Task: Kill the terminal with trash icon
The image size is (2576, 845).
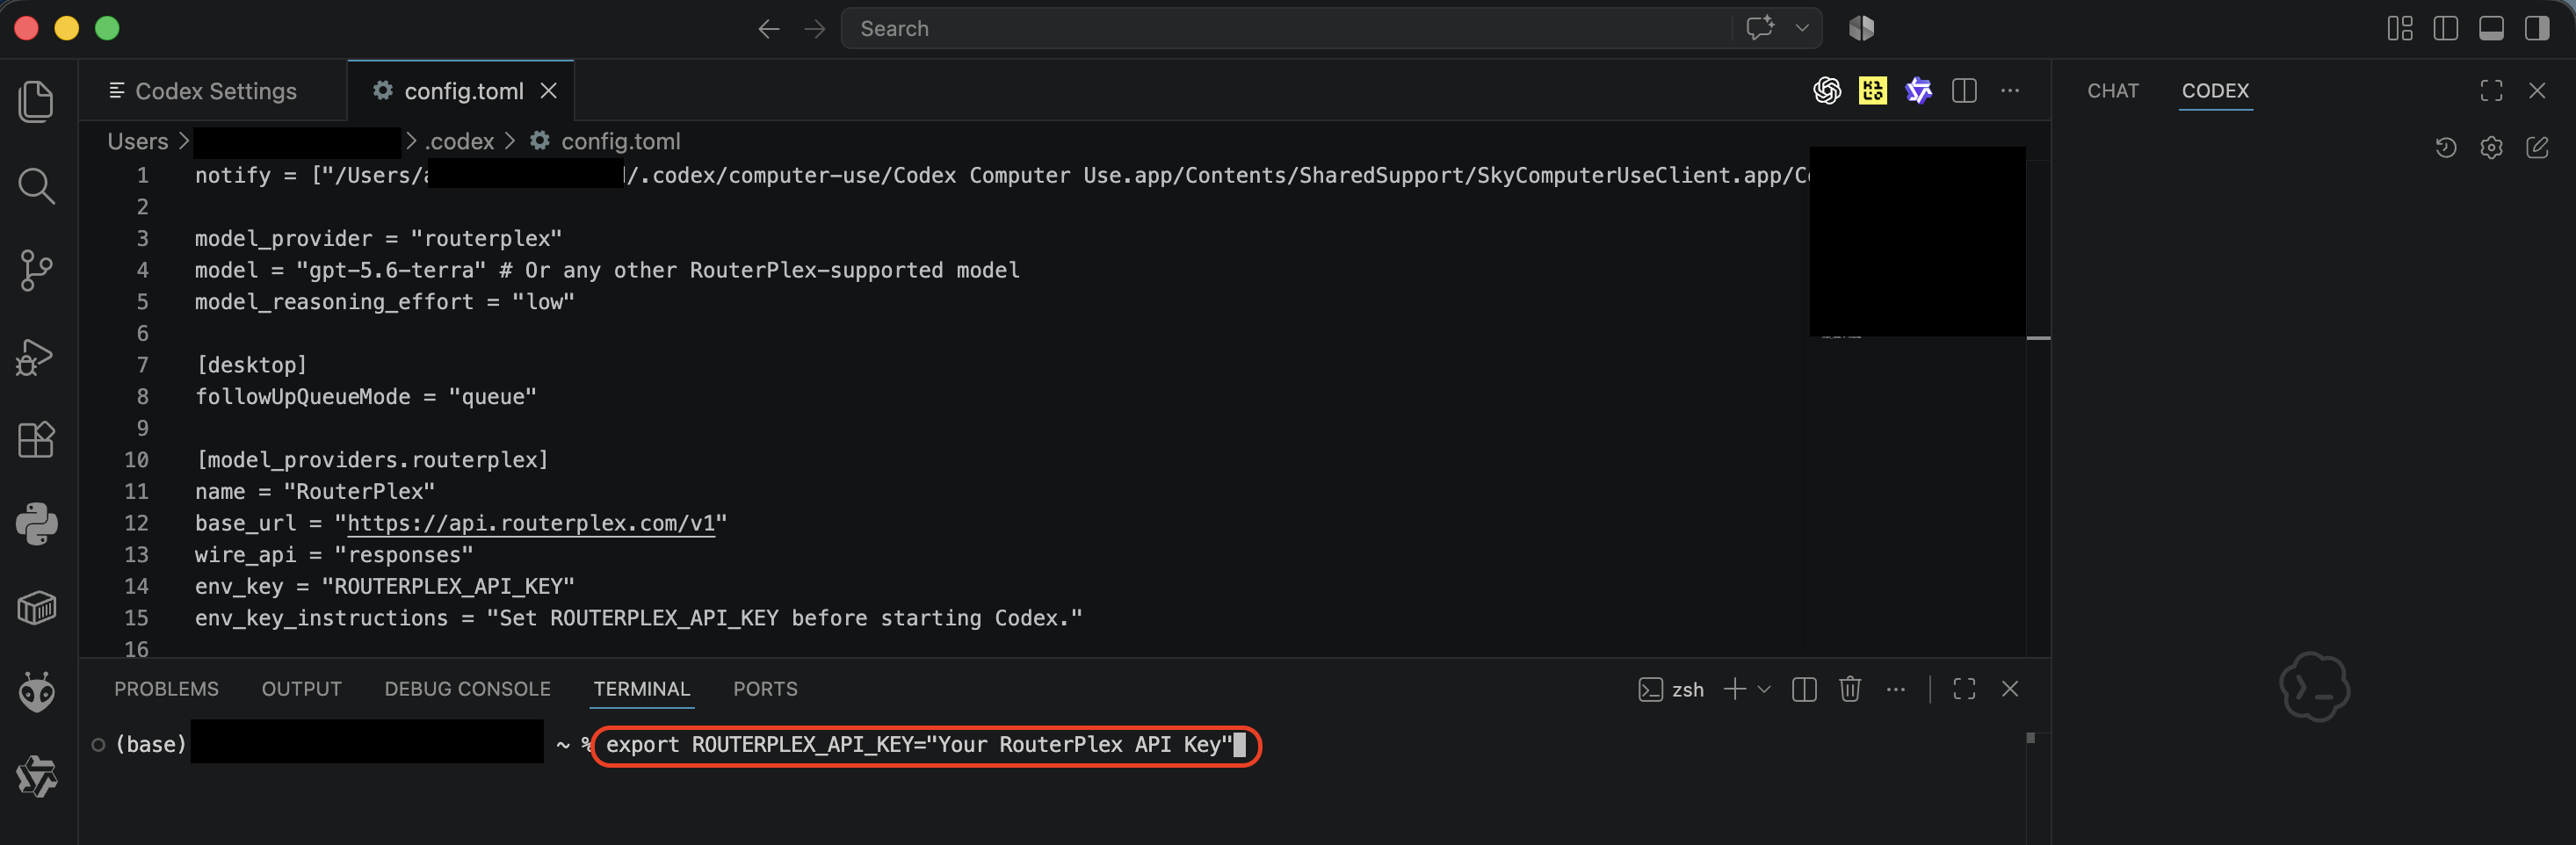Action: (x=1850, y=689)
